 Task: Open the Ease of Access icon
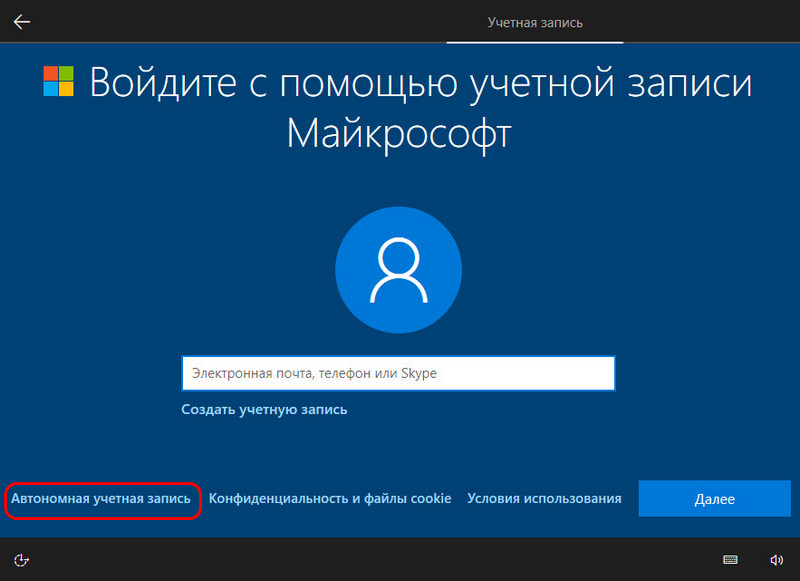point(21,560)
